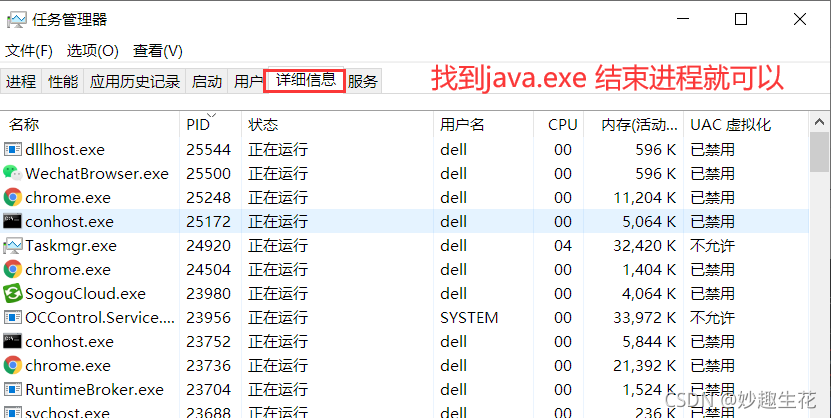
Task: Click conhost.exe console icon, PID 23752
Action: tap(12, 341)
